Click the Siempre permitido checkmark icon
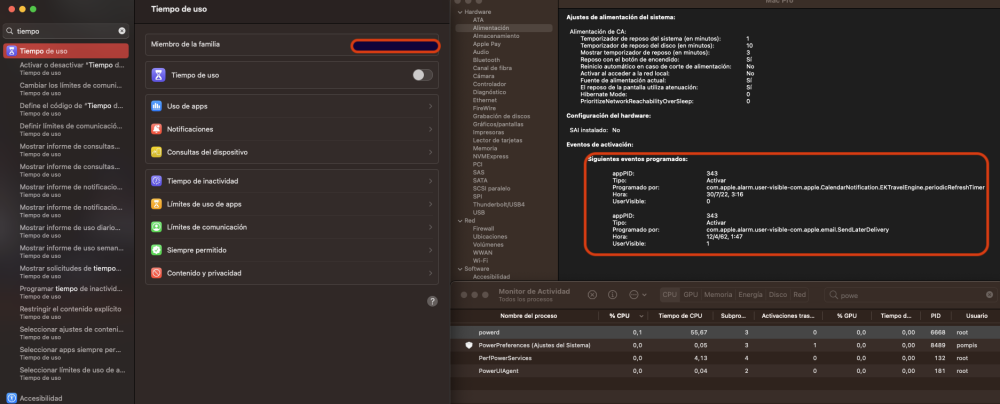The height and width of the screenshot is (404, 1000). [x=156, y=250]
